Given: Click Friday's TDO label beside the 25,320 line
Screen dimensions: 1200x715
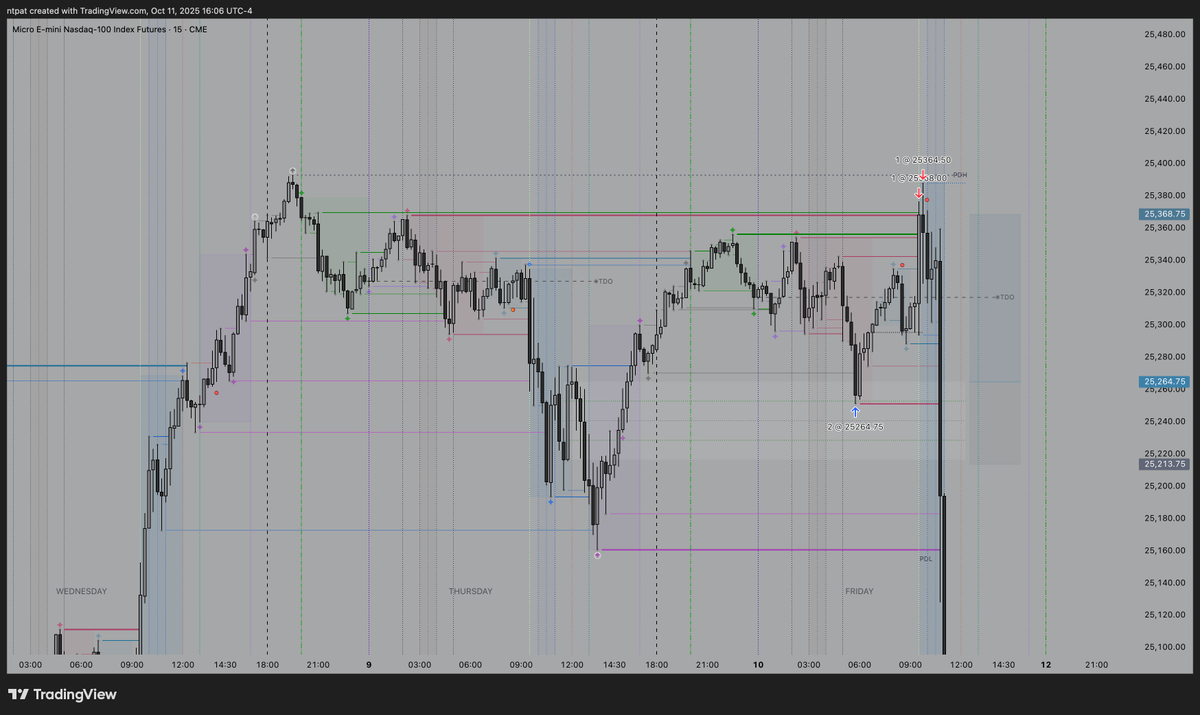Looking at the screenshot, I should (x=1005, y=297).
